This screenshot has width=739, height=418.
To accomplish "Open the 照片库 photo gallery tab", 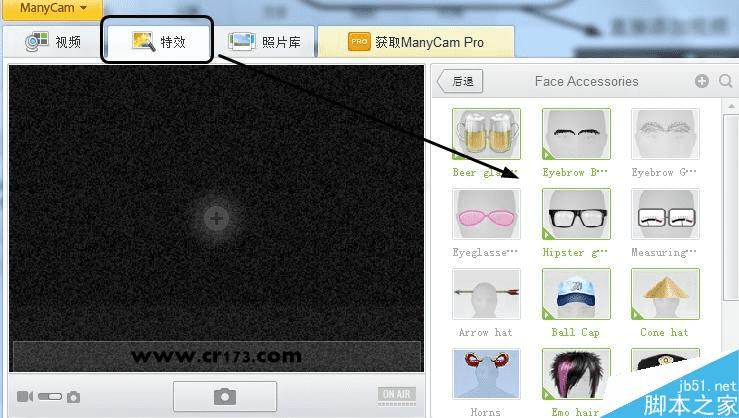I will 264,42.
